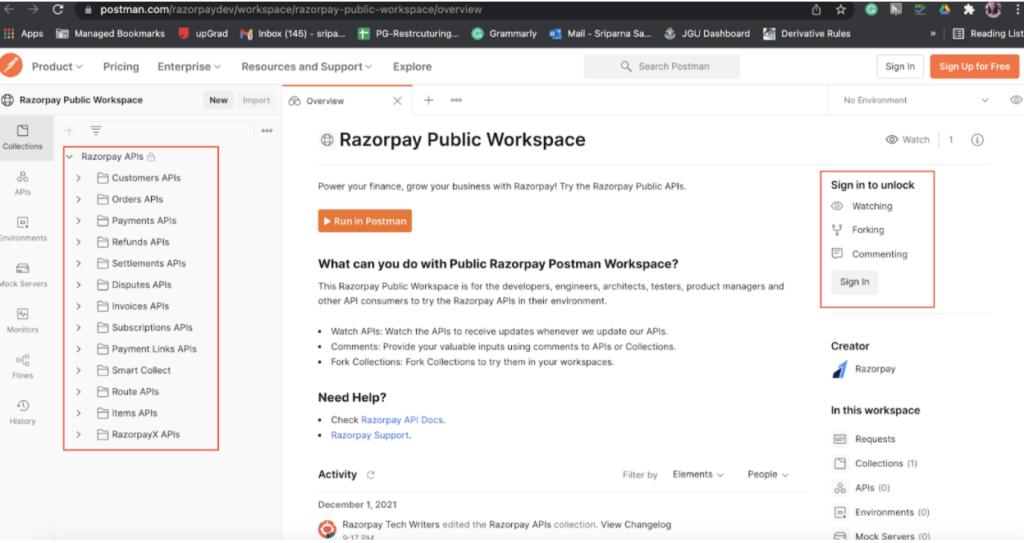Open the Environments sidebar panel
The height and width of the screenshot is (543, 1024).
[x=23, y=229]
